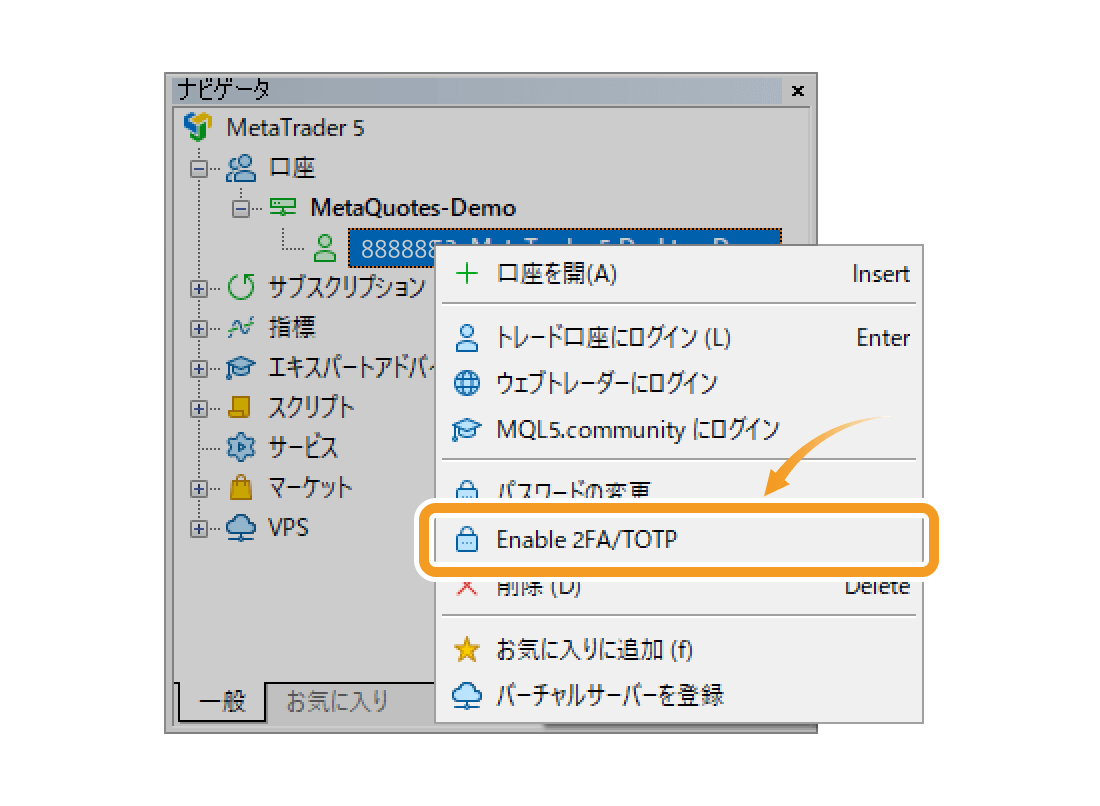Click the accounts (口座) people icon
Viewport: 1100px width, 806px height.
[x=241, y=168]
